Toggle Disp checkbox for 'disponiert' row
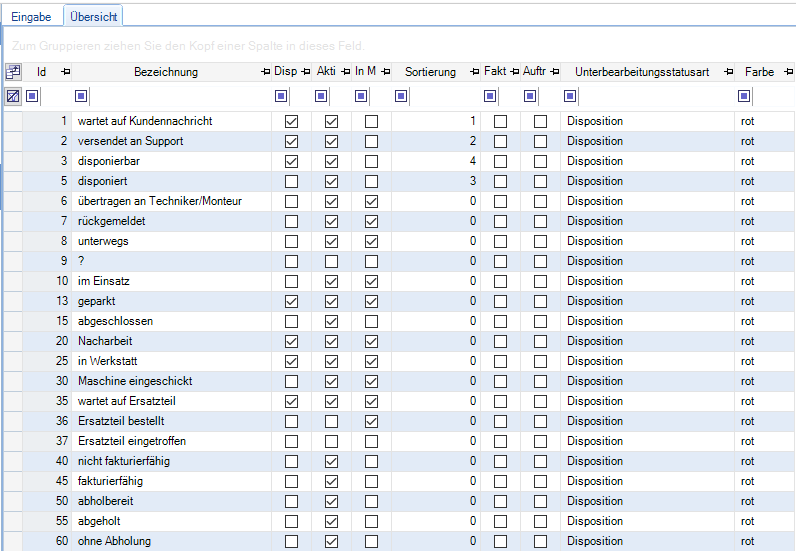The height and width of the screenshot is (551, 796). tap(291, 181)
